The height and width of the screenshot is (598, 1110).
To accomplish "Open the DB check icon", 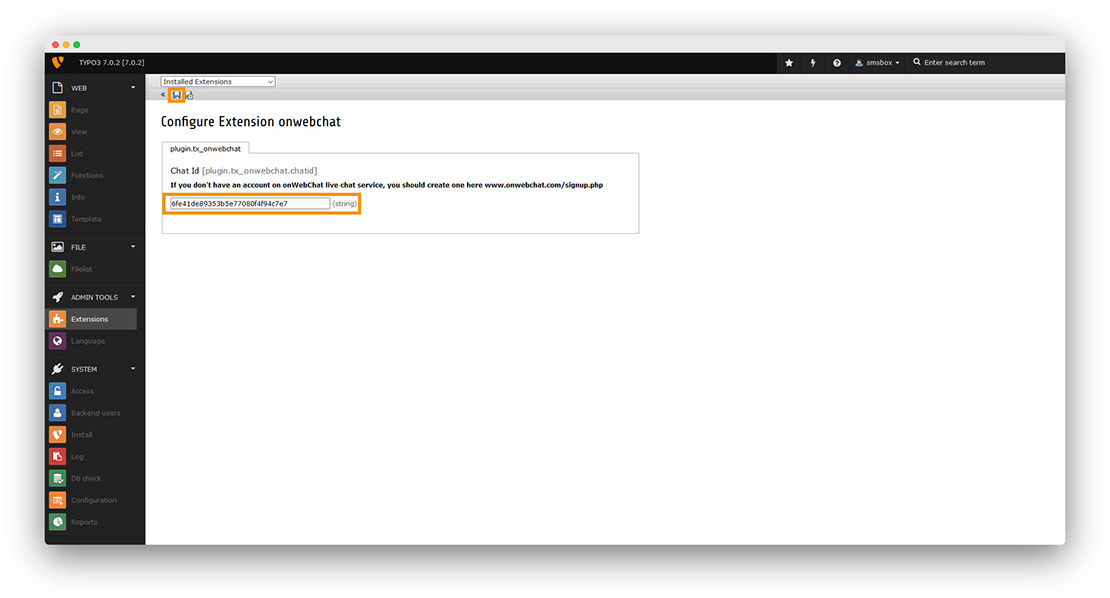I will 58,478.
